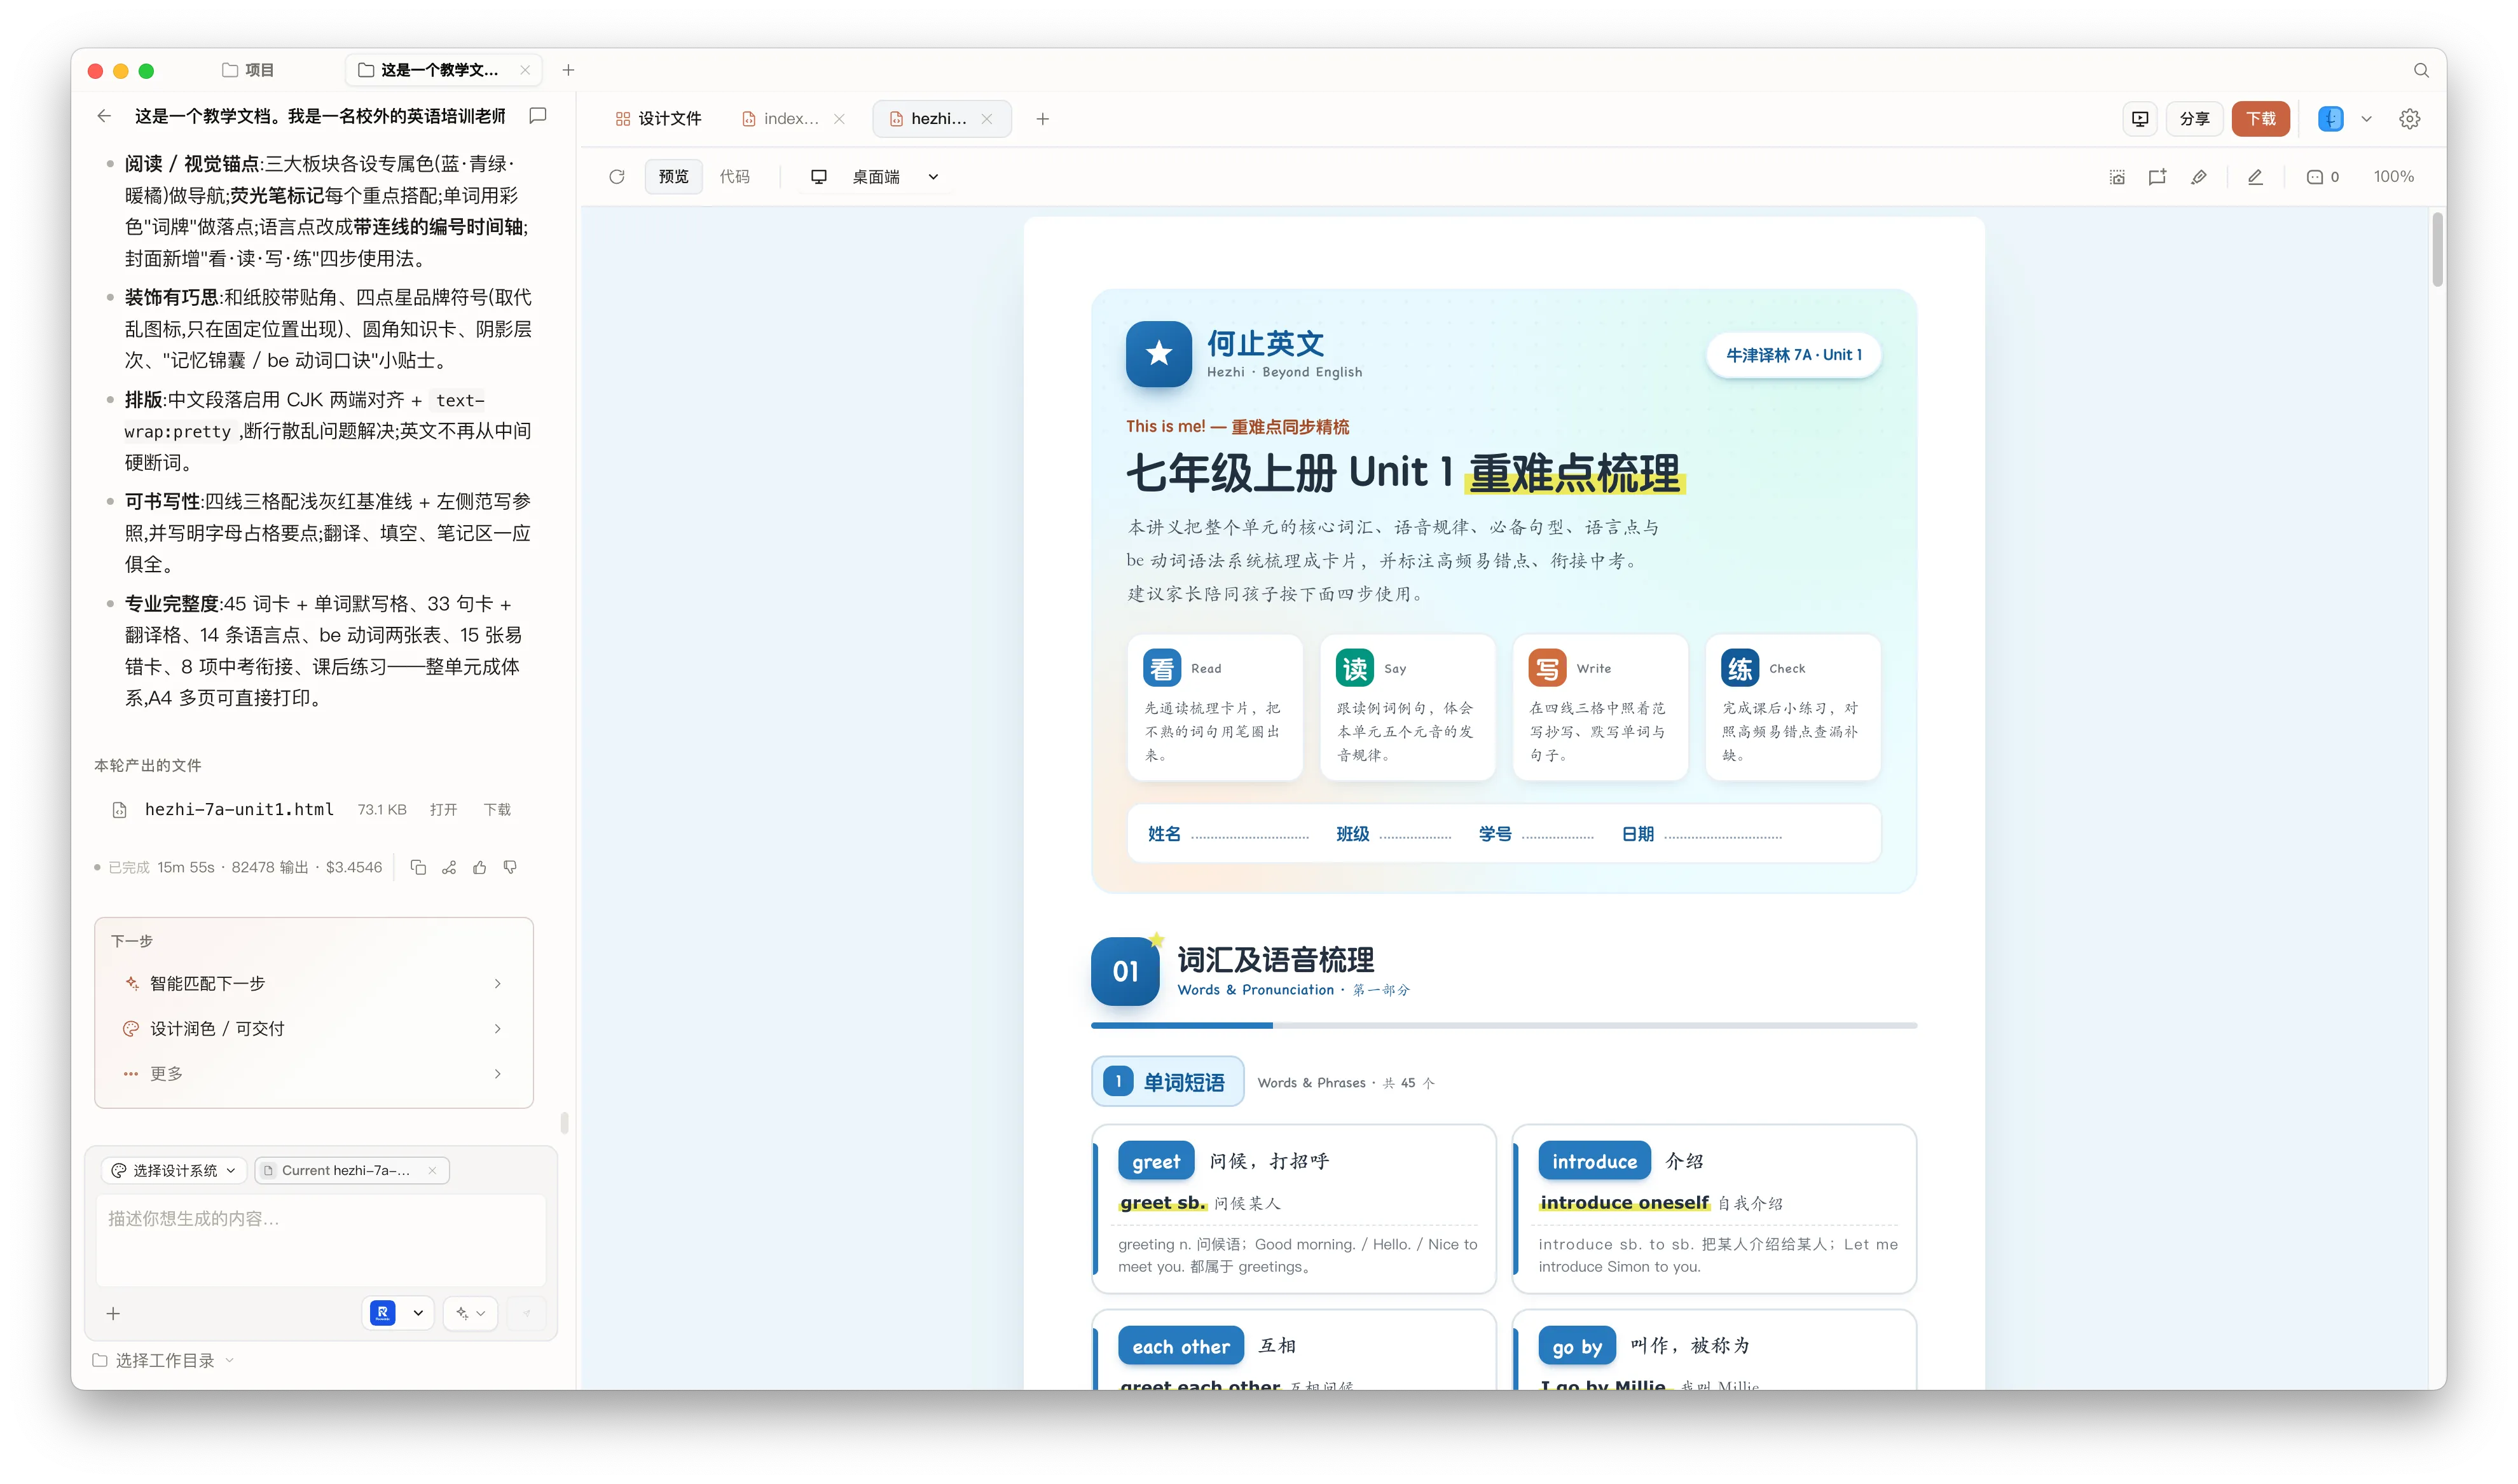Open a new window tab with the top plus
2518x1484 pixels.
pos(568,70)
